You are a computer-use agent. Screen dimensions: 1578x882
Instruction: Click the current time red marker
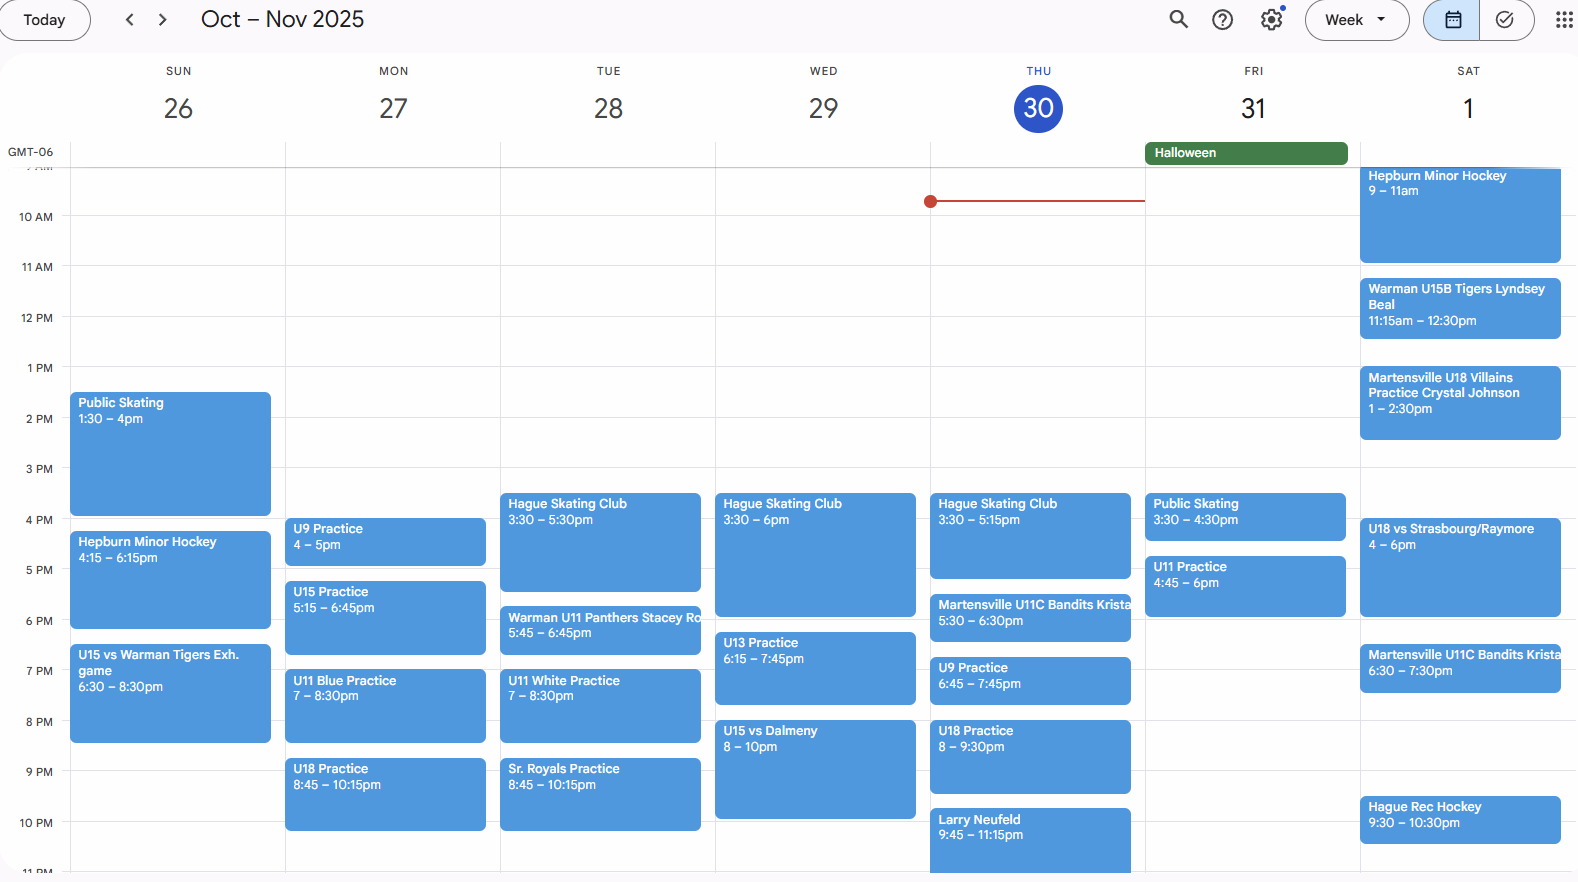pyautogui.click(x=931, y=202)
